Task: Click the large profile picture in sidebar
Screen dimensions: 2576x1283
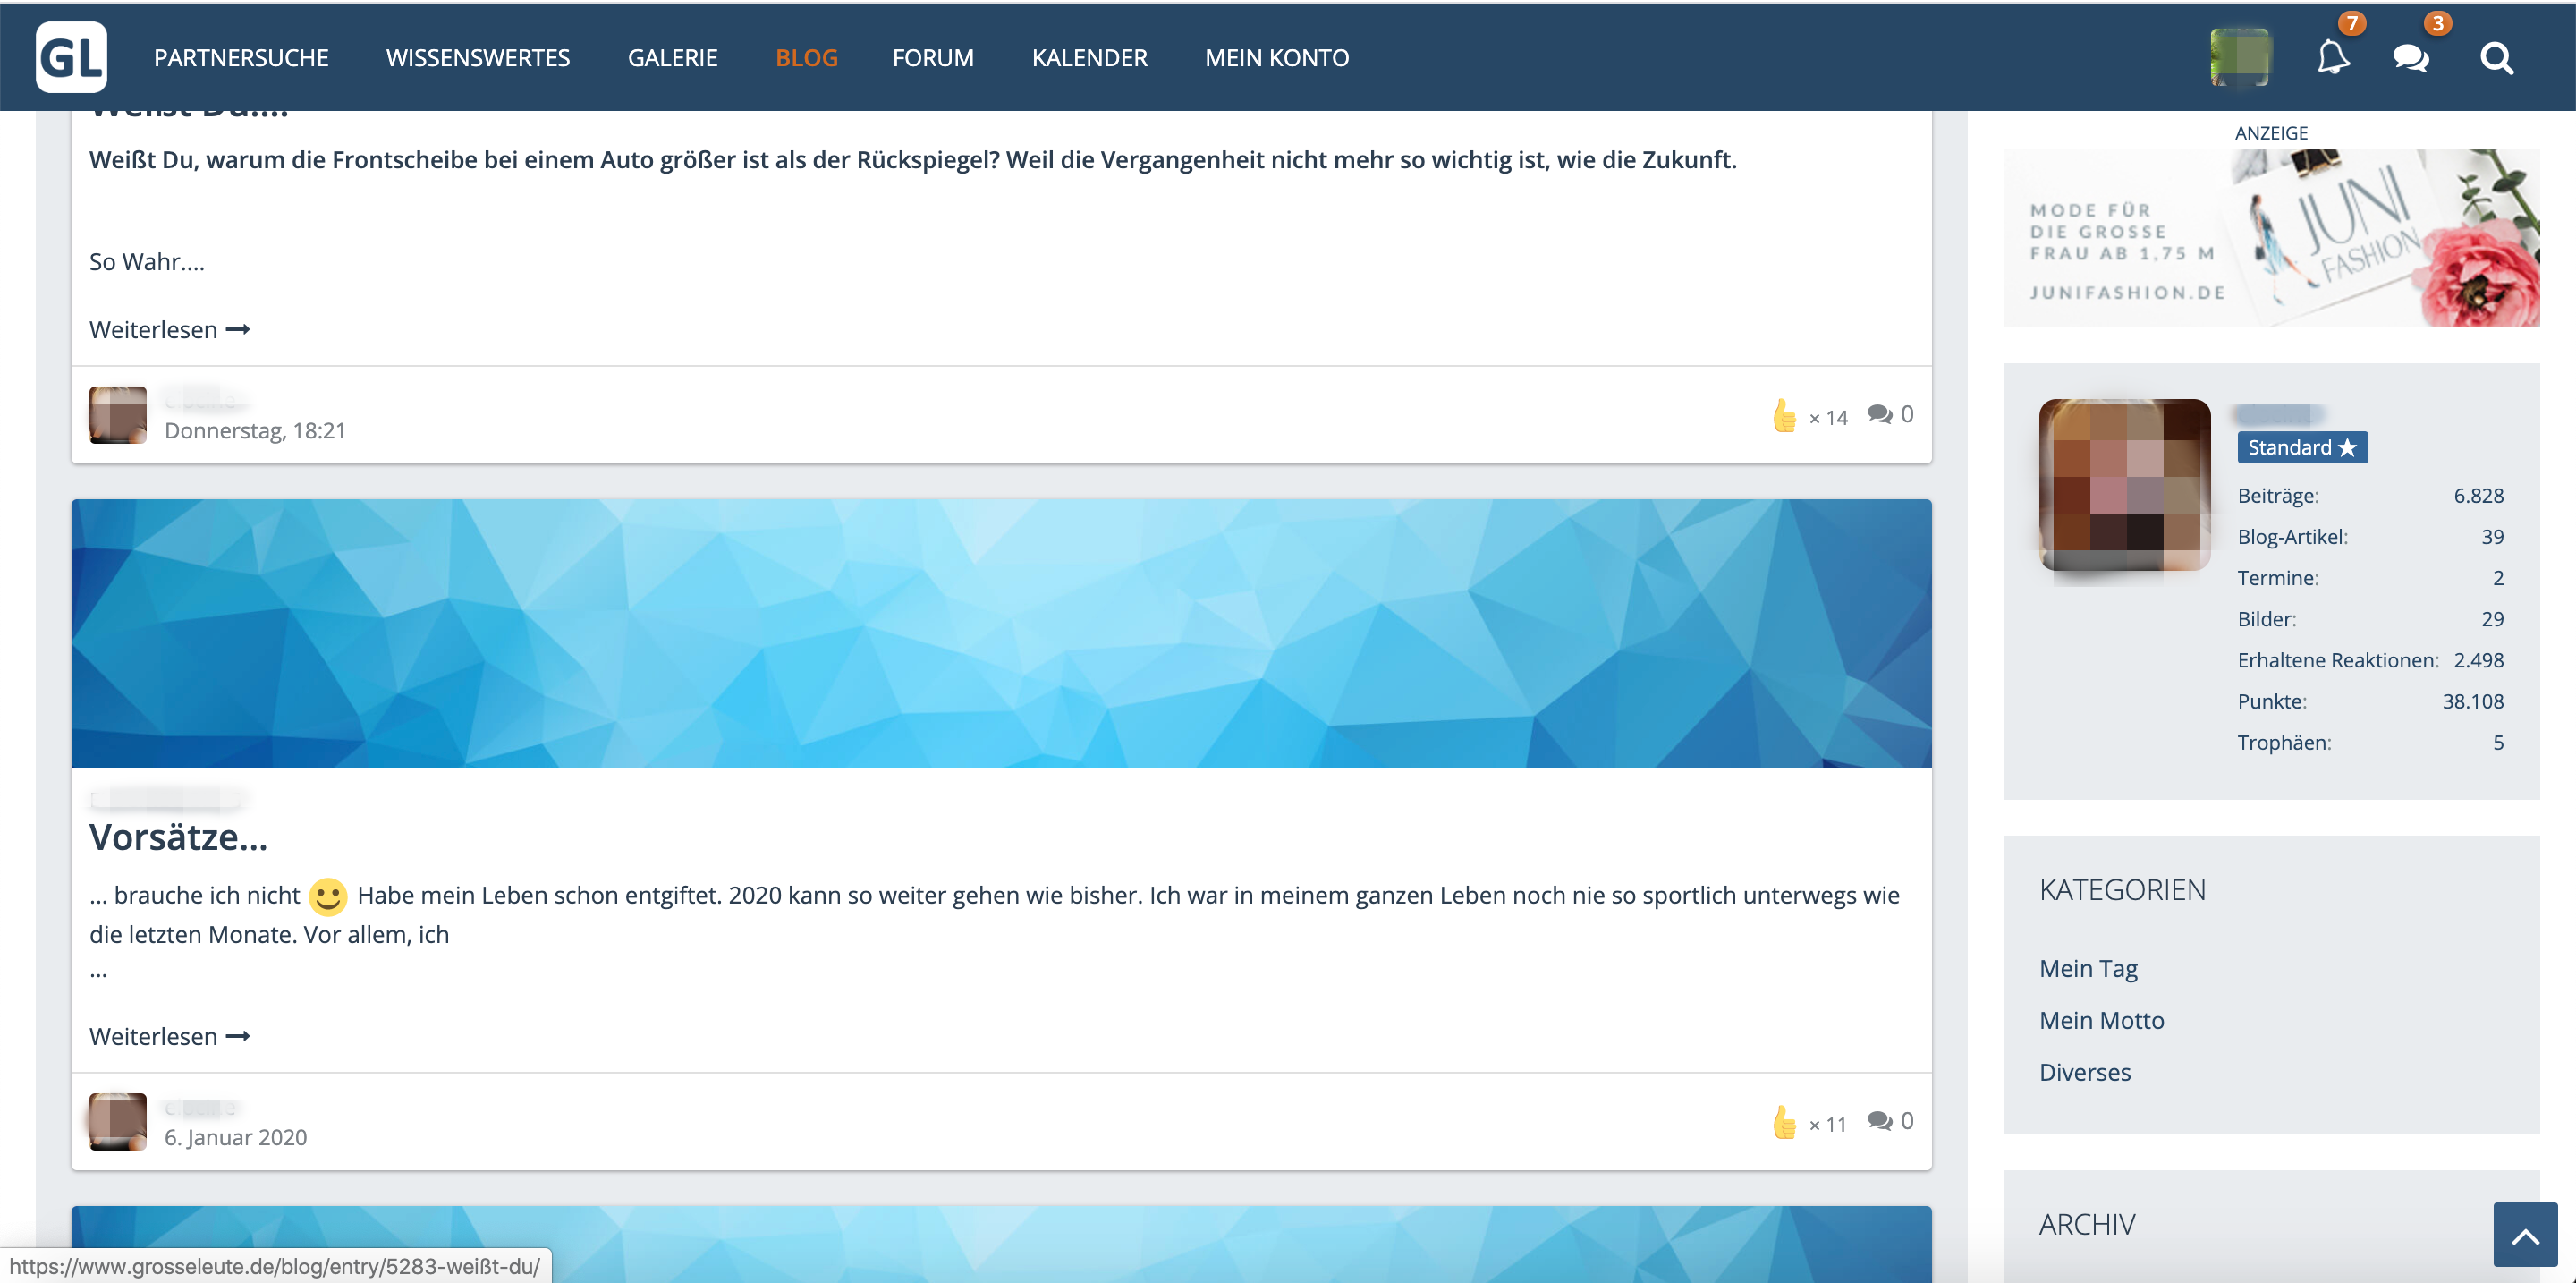Action: pyautogui.click(x=2125, y=485)
